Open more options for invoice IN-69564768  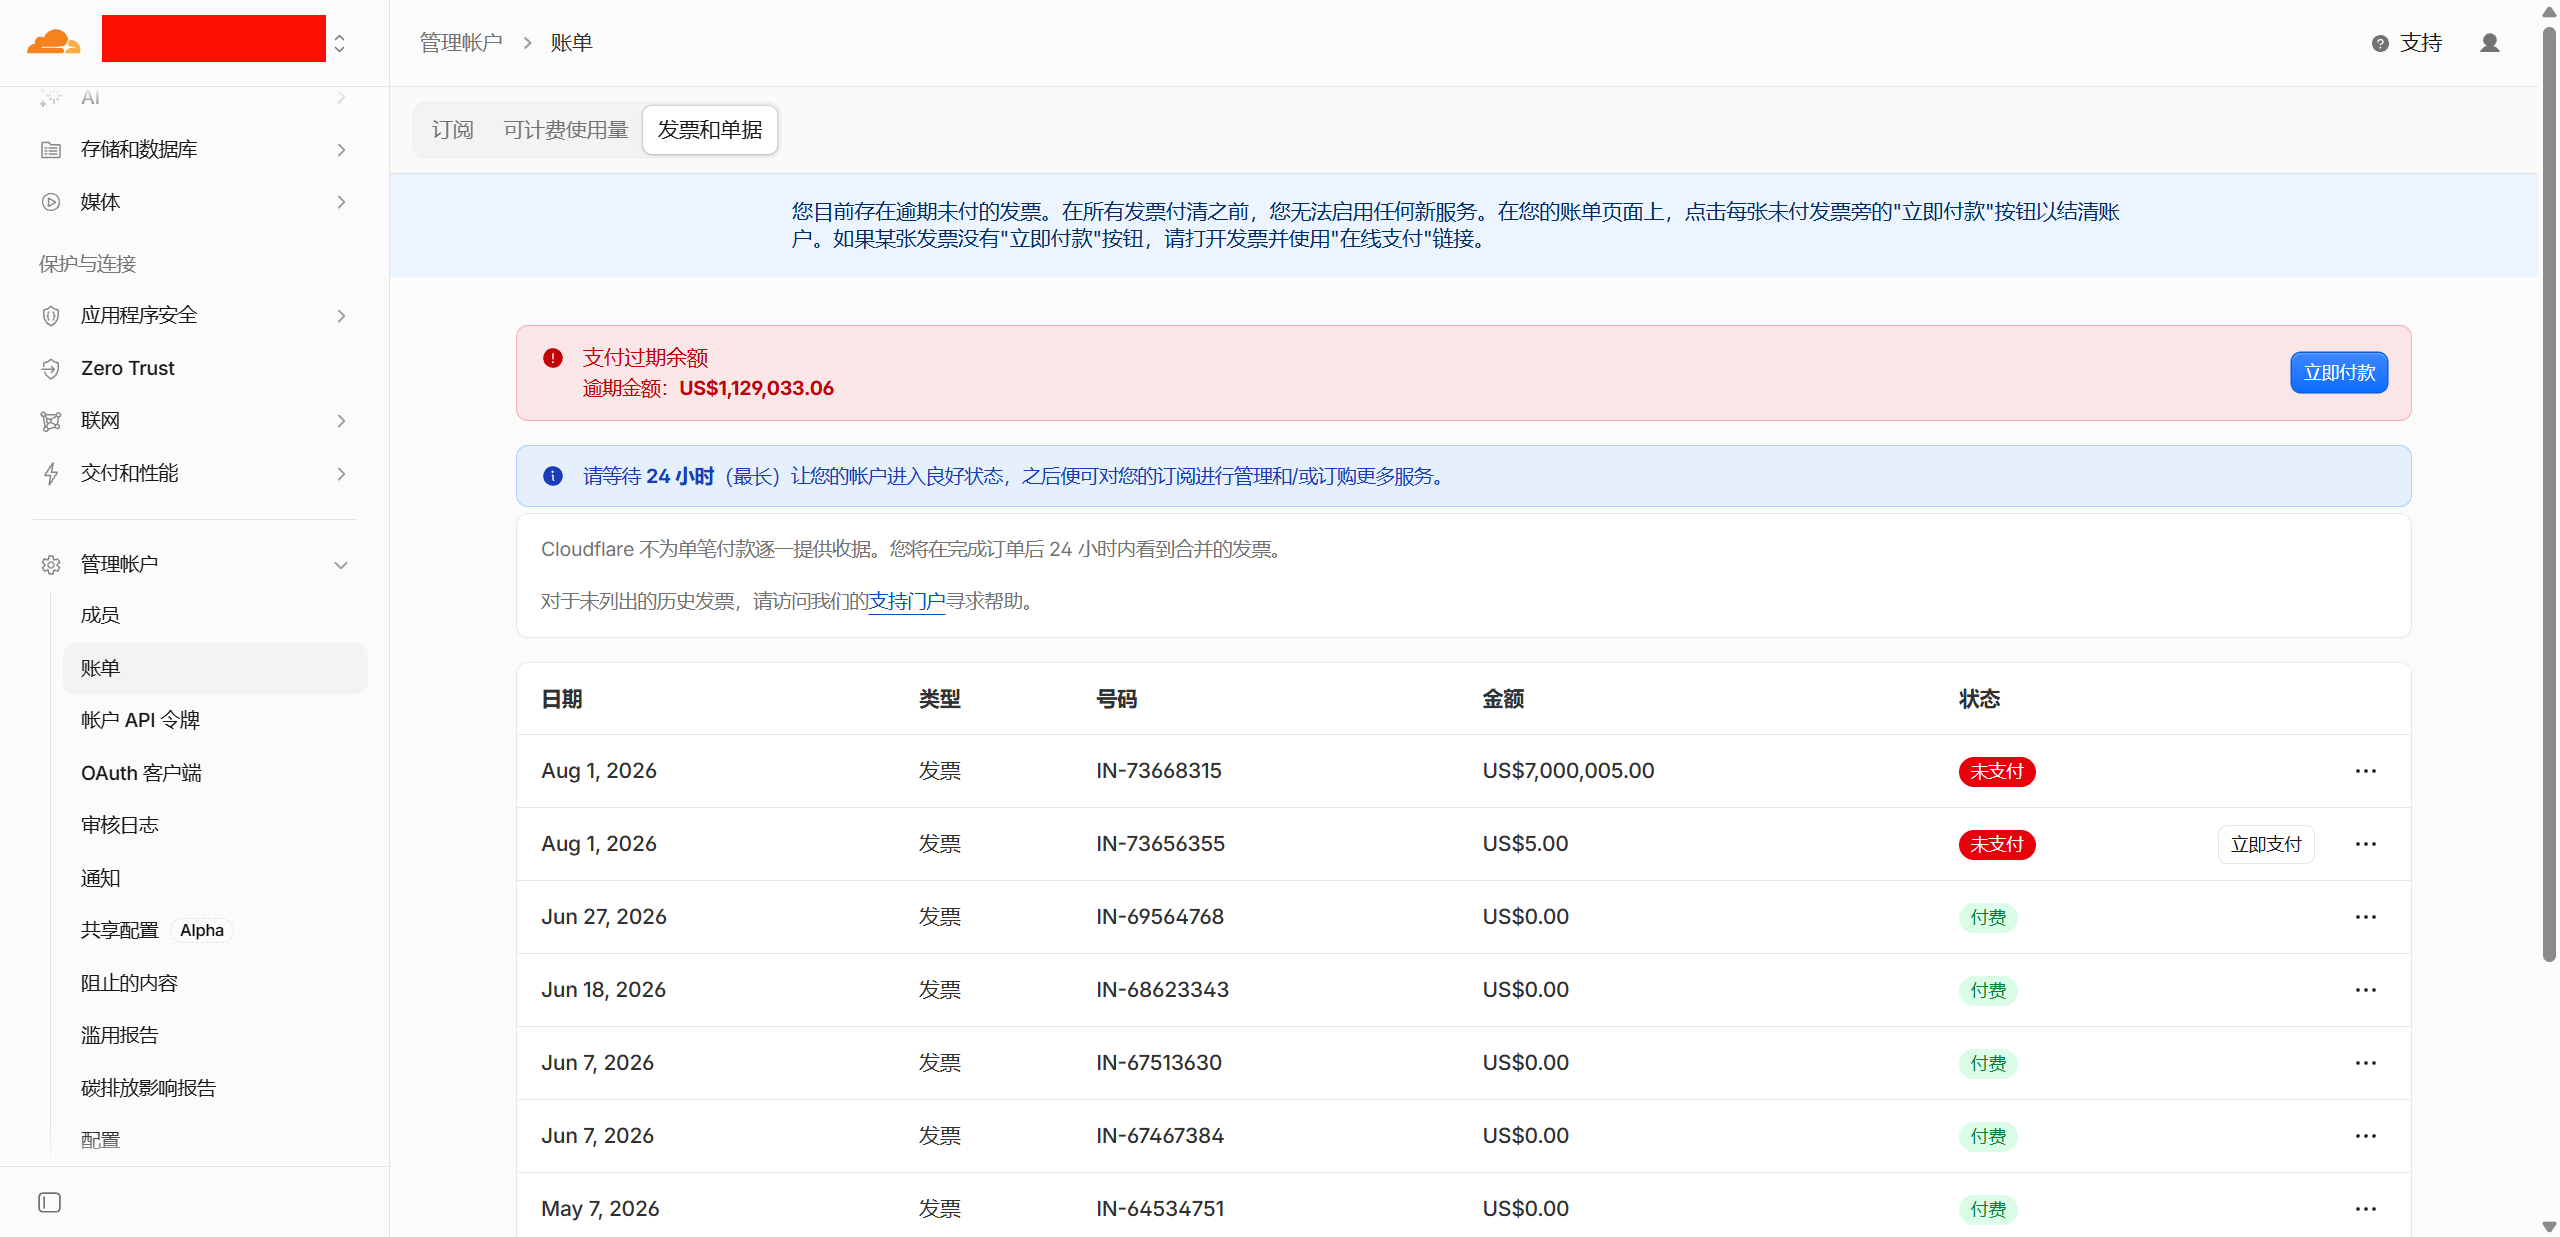click(2365, 917)
